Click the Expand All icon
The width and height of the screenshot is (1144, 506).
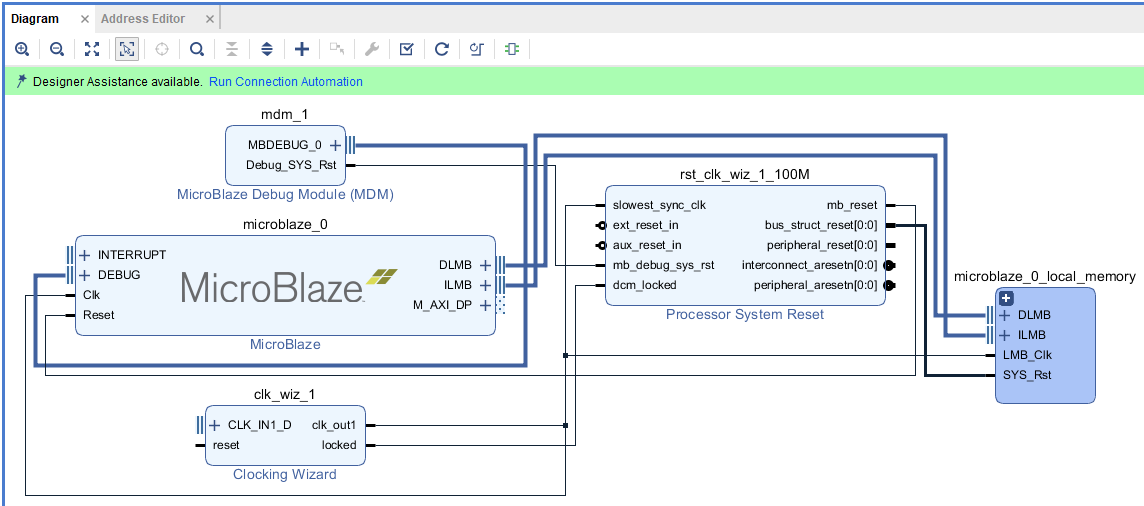click(267, 49)
